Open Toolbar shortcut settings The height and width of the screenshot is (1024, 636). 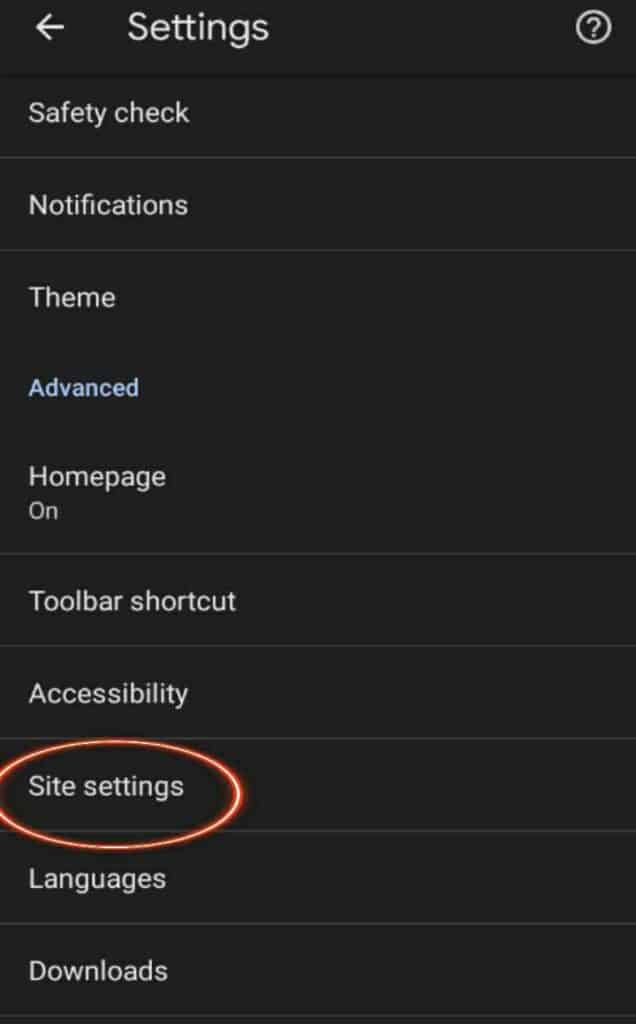tap(133, 601)
